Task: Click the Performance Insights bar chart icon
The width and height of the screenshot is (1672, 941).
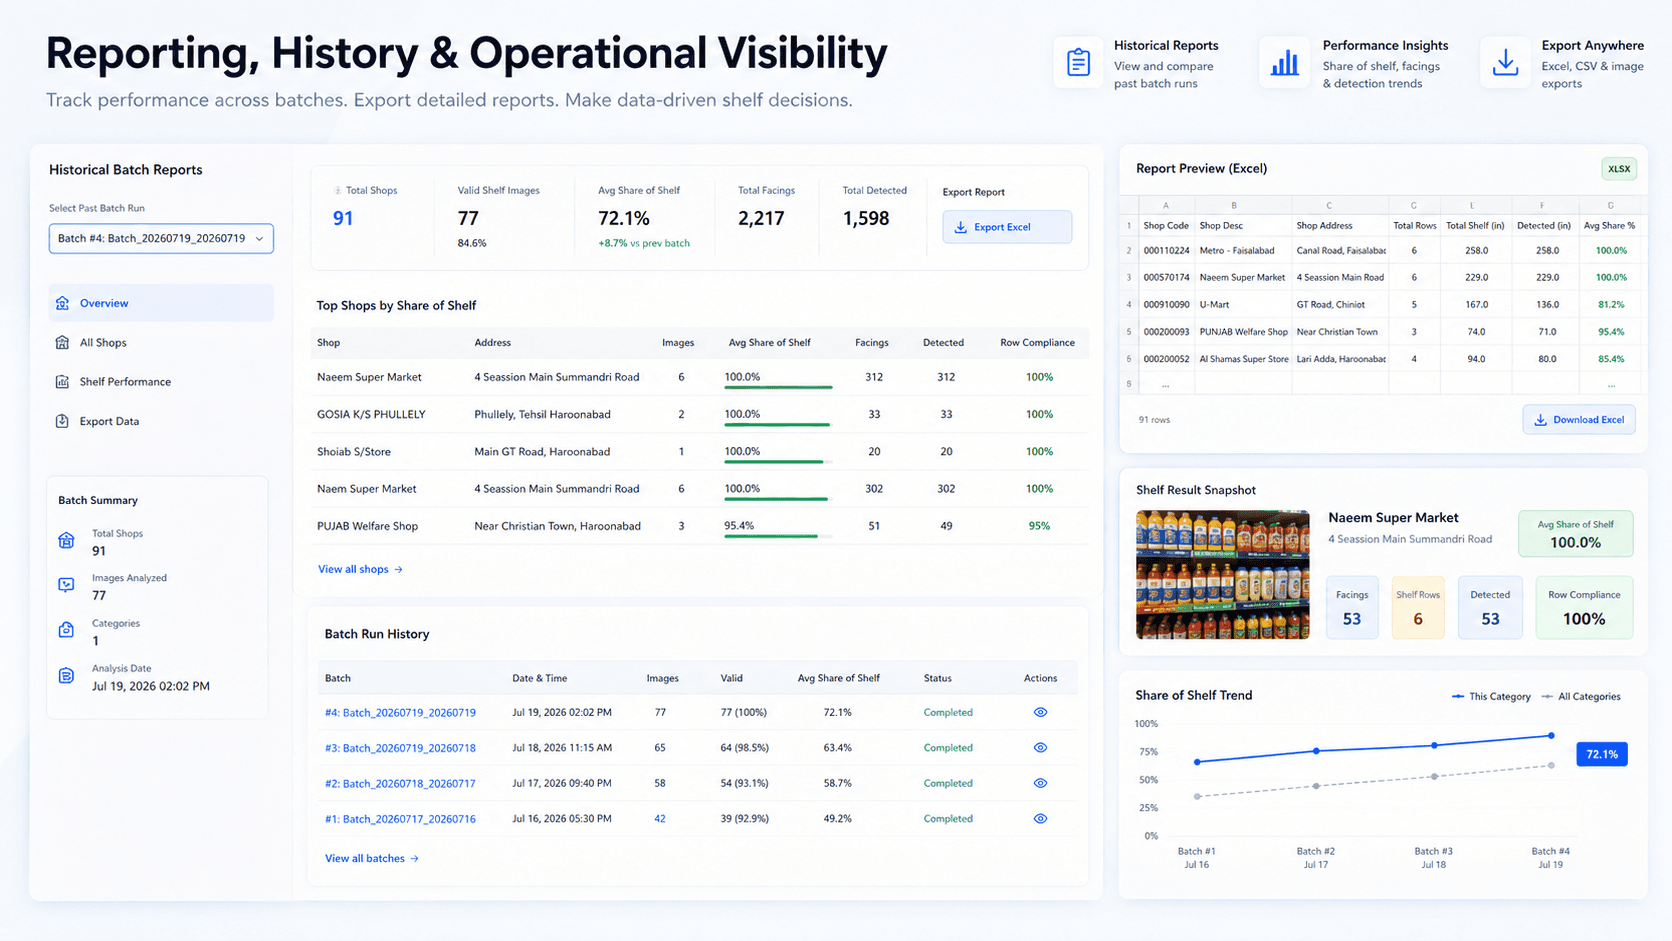Action: pyautogui.click(x=1284, y=63)
